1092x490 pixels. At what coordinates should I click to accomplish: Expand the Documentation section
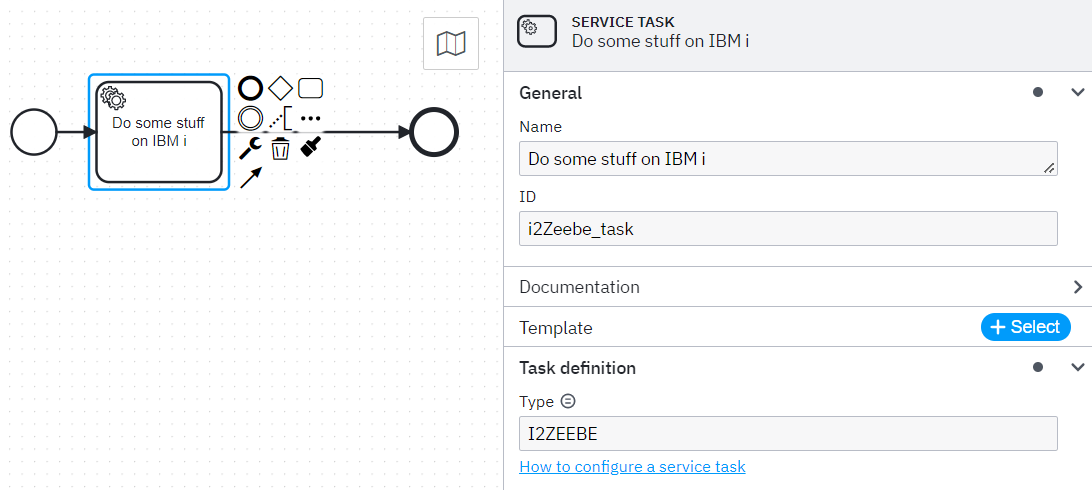point(1077,287)
